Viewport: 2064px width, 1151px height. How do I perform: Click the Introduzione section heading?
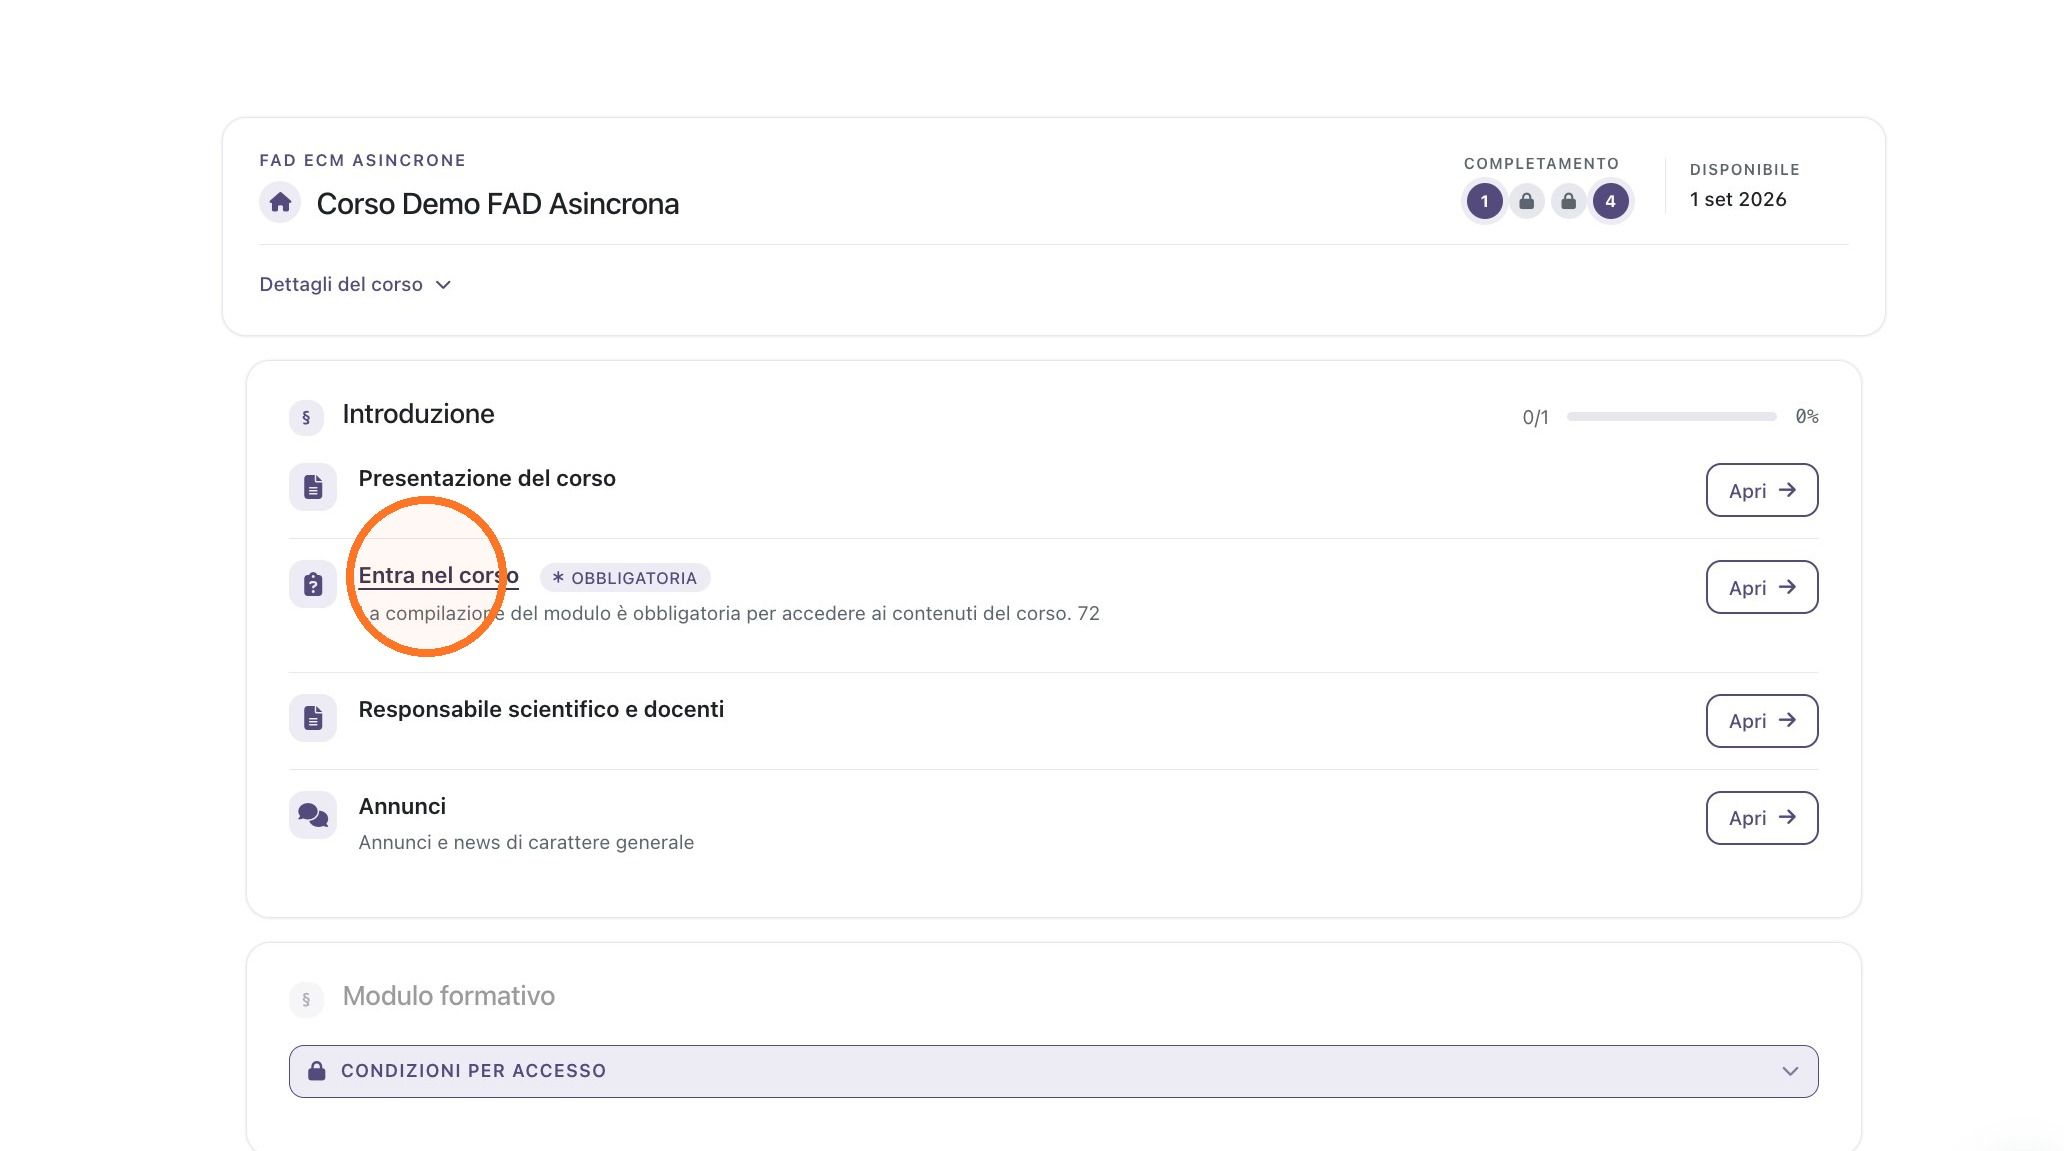[418, 414]
